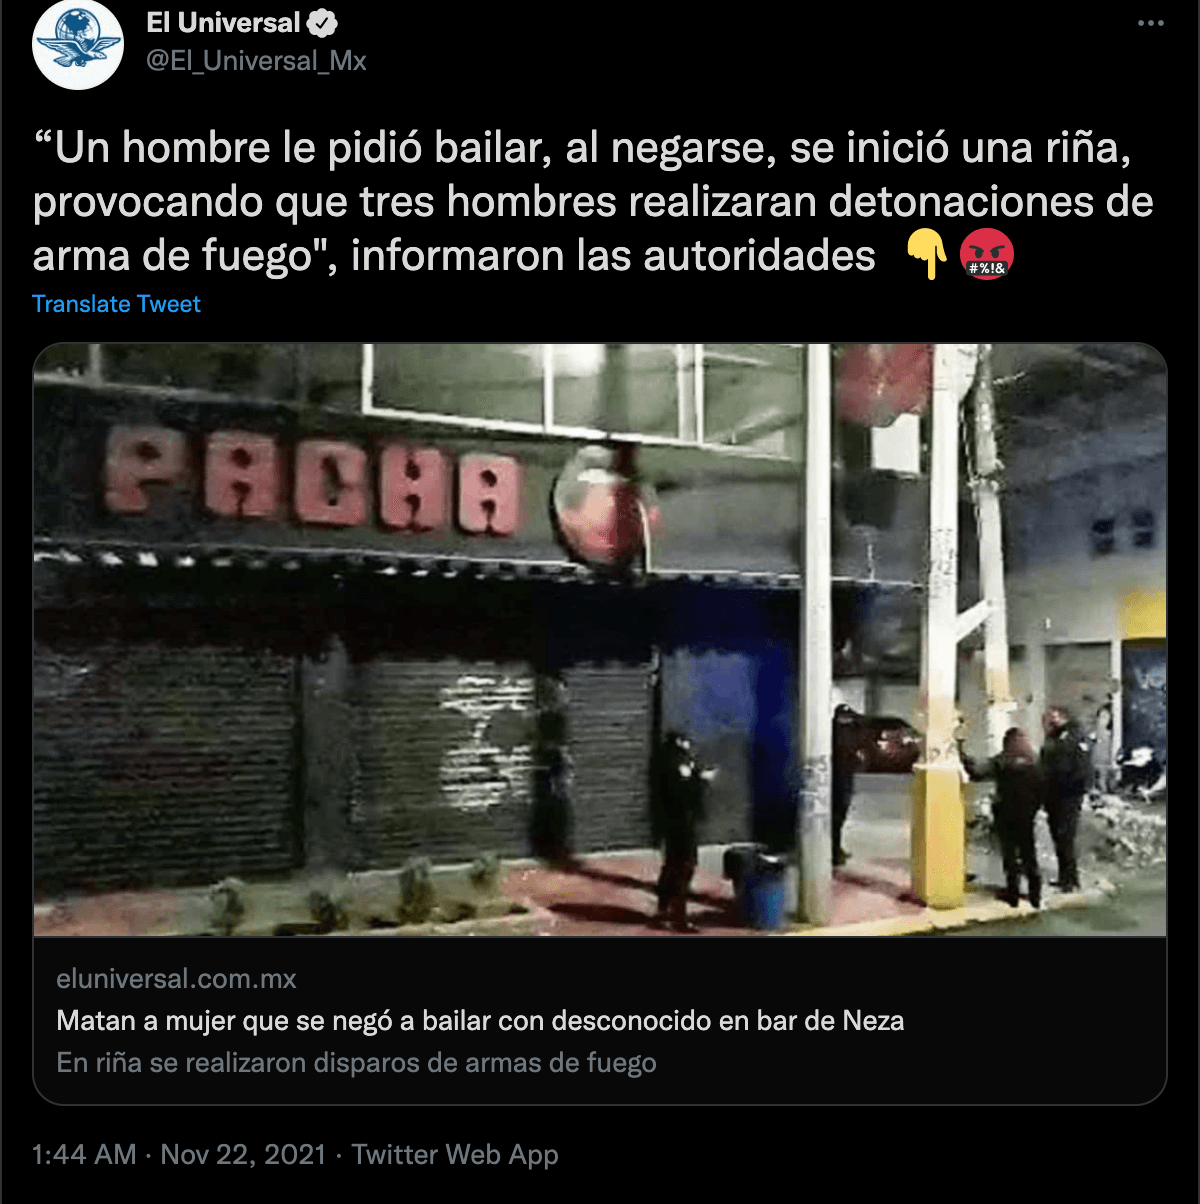The image size is (1200, 1204).
Task: Click the blue verified badge icon
Action: point(323,23)
